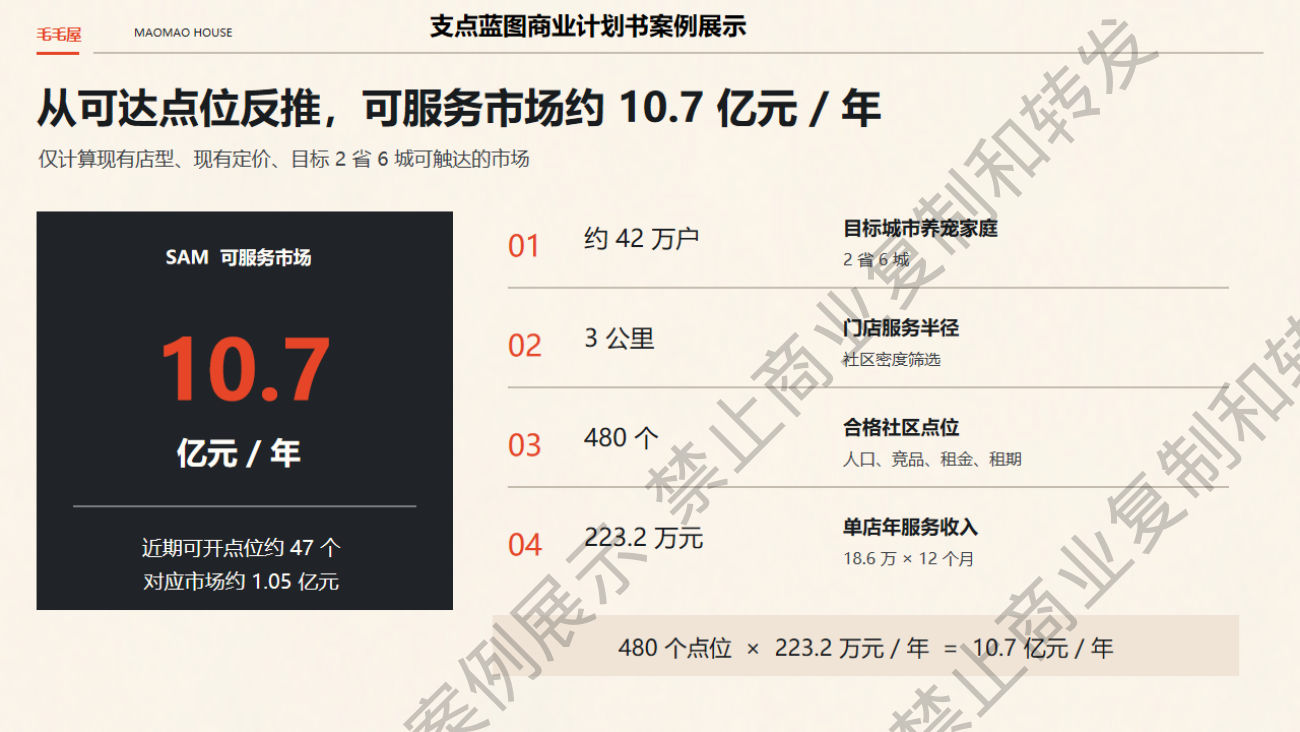Click the note 2 省 6 城
1300x732 pixels.
(x=876, y=260)
